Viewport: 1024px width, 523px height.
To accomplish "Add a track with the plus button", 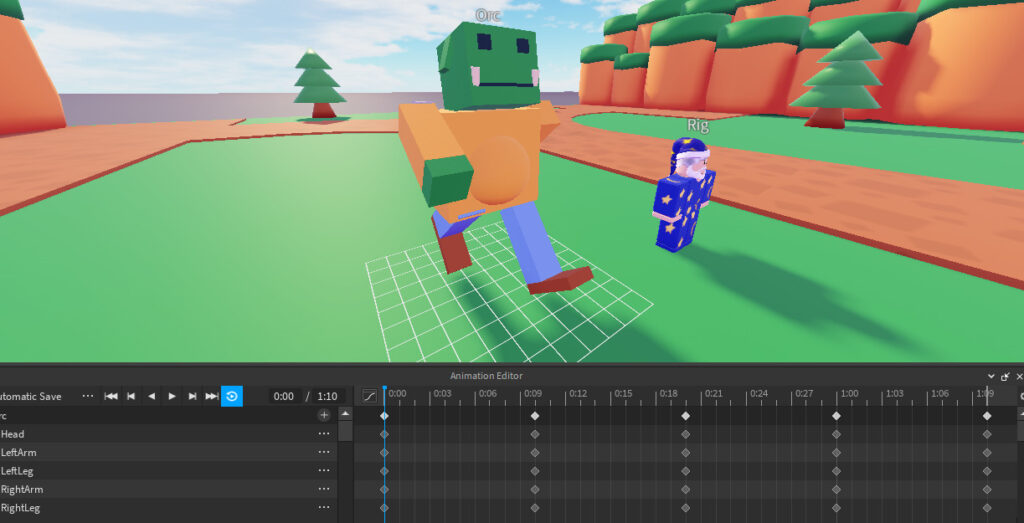I will tap(324, 415).
